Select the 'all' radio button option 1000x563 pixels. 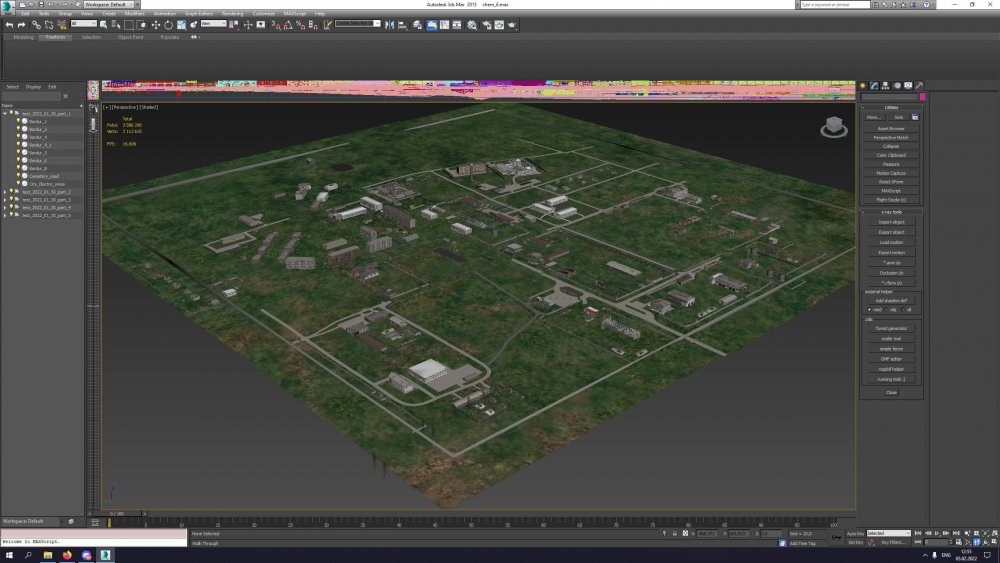(903, 309)
